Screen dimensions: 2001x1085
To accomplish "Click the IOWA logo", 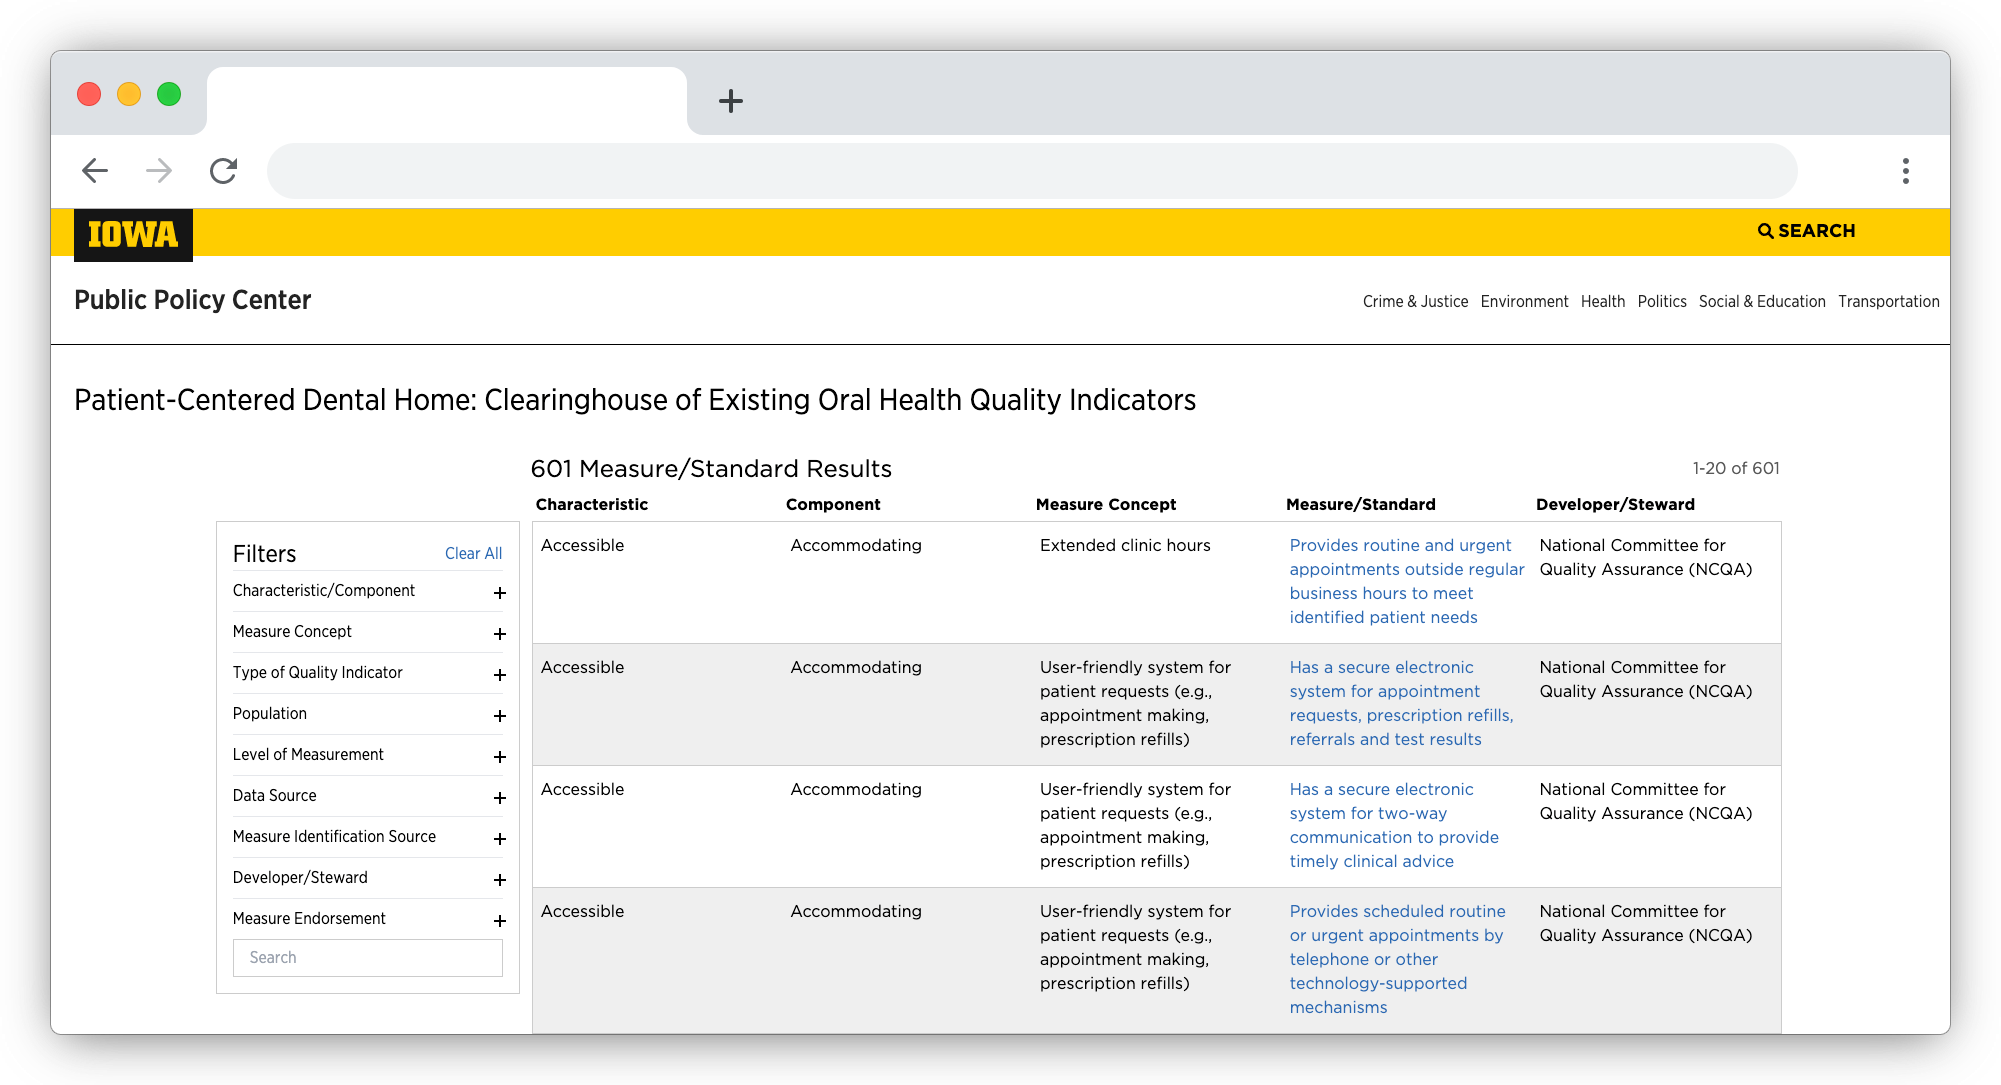I will (x=133, y=235).
